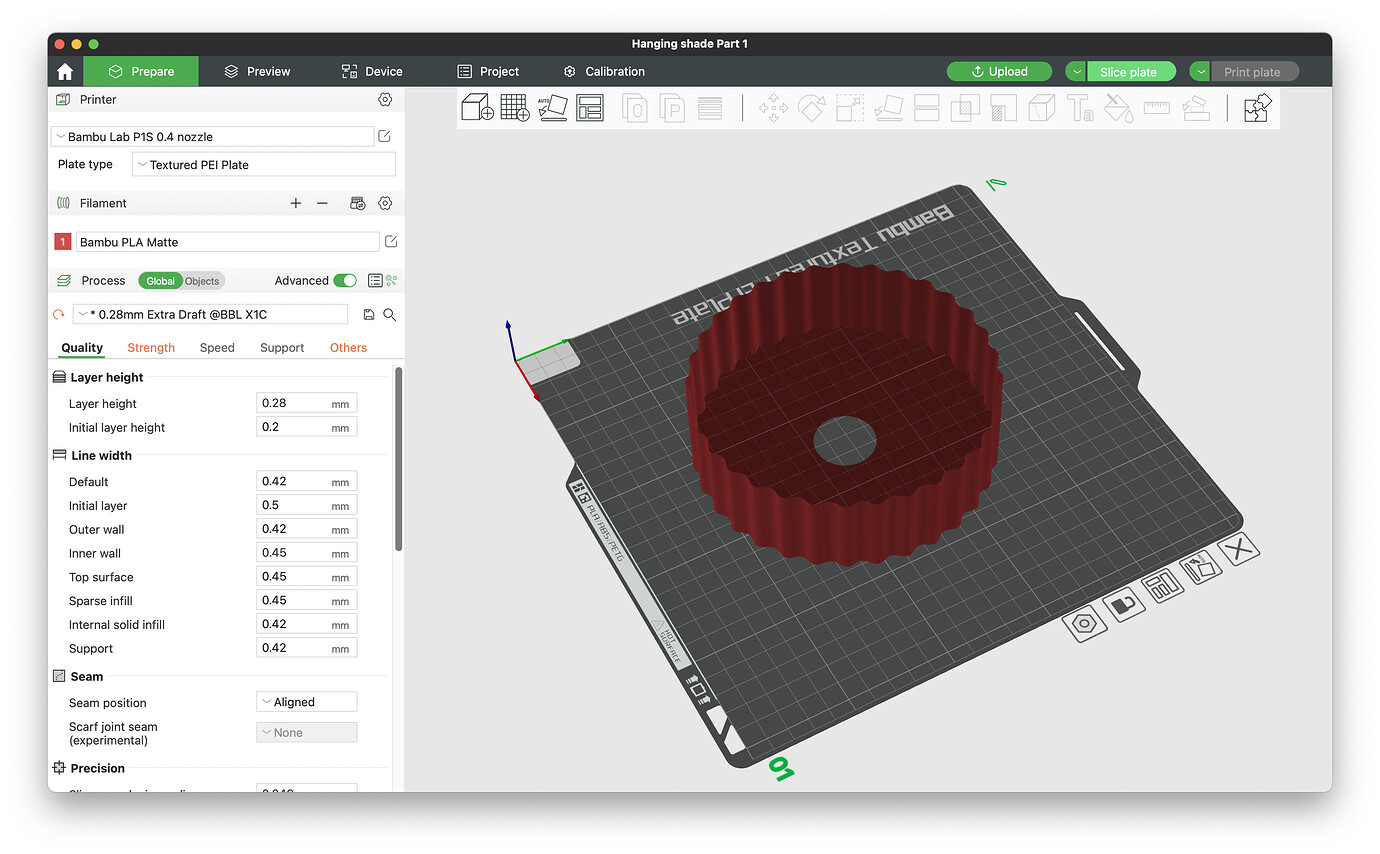This screenshot has height=854, width=1380.
Task: Click the add filament plus icon
Action: tap(296, 203)
